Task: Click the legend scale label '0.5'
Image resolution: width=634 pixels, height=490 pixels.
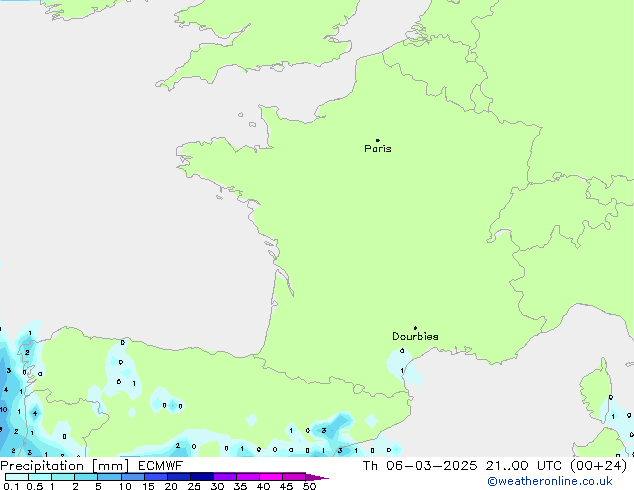Action: coord(35,486)
